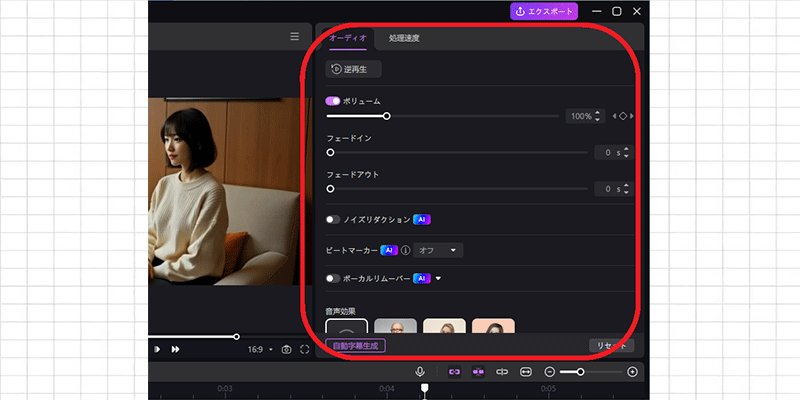
Task: Select the first empty 音声効果 thumbnail
Action: [346, 326]
